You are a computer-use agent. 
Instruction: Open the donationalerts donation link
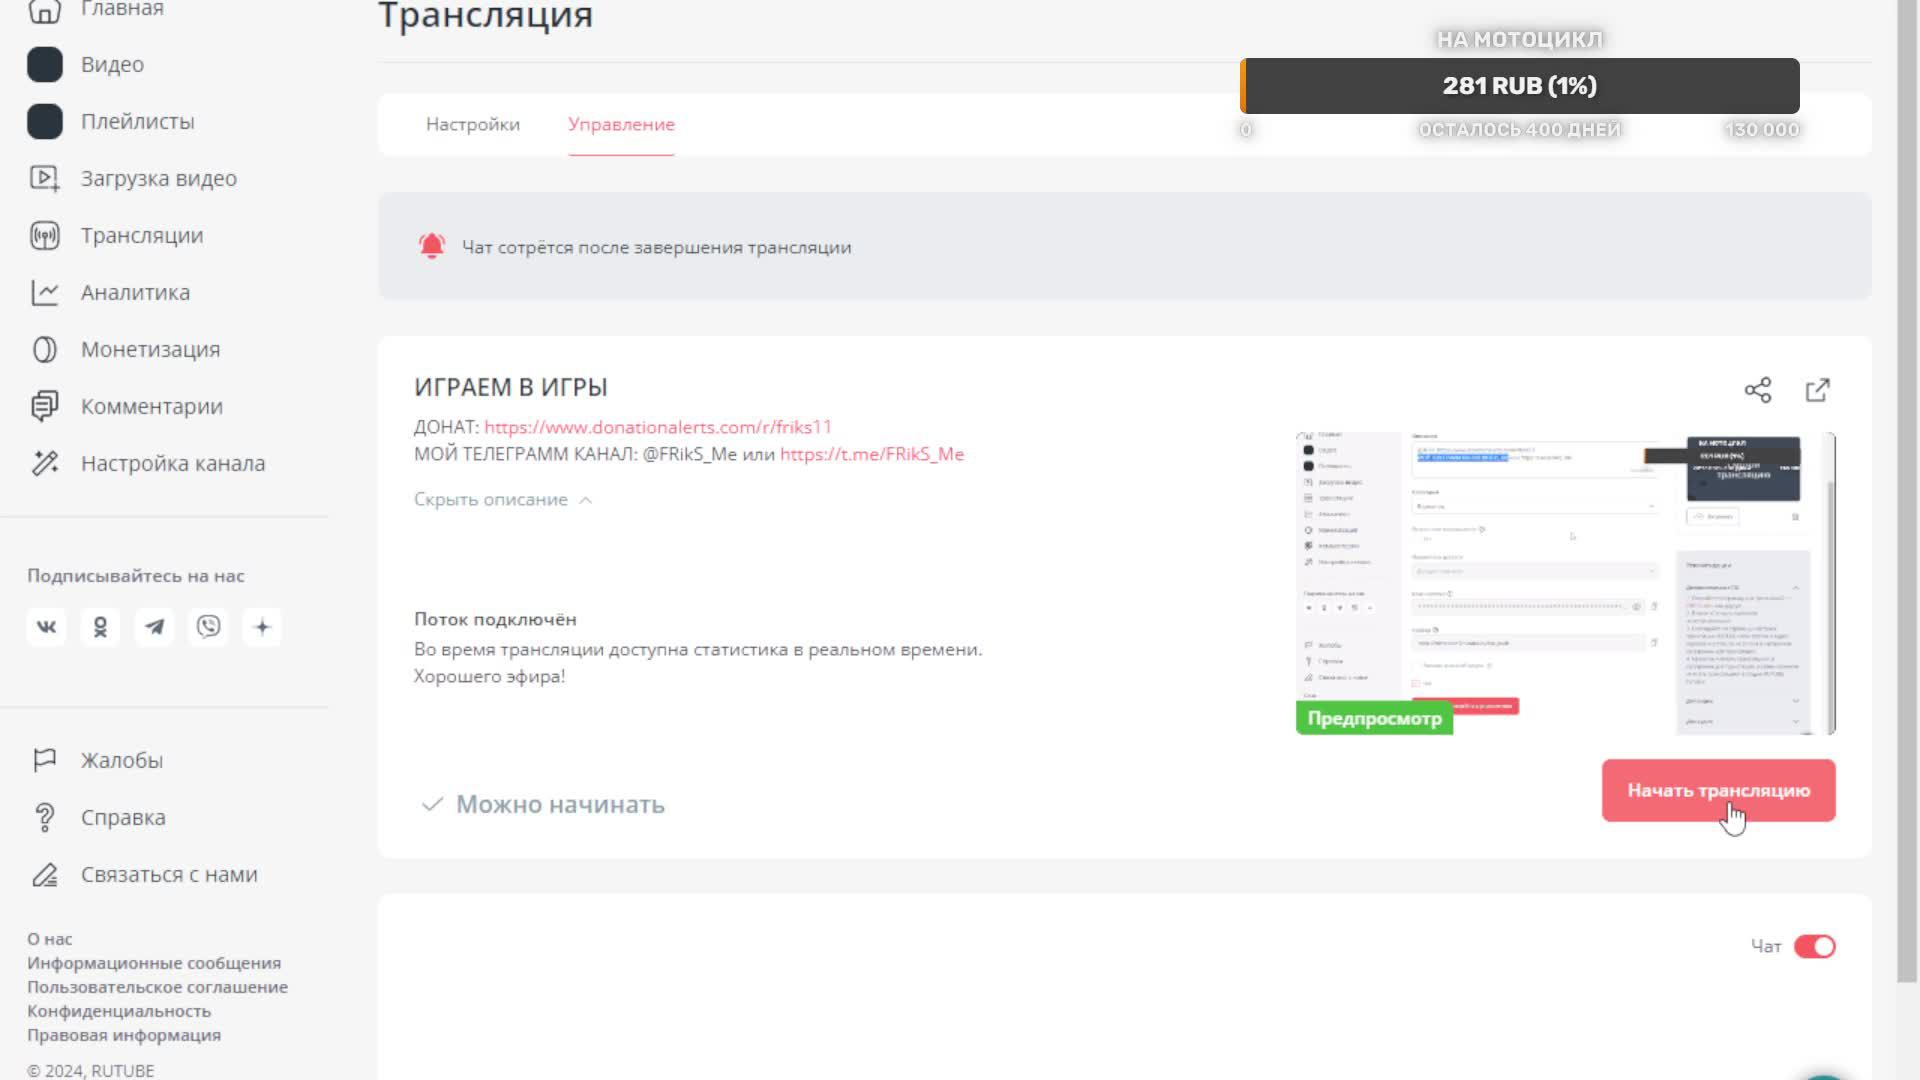point(657,427)
